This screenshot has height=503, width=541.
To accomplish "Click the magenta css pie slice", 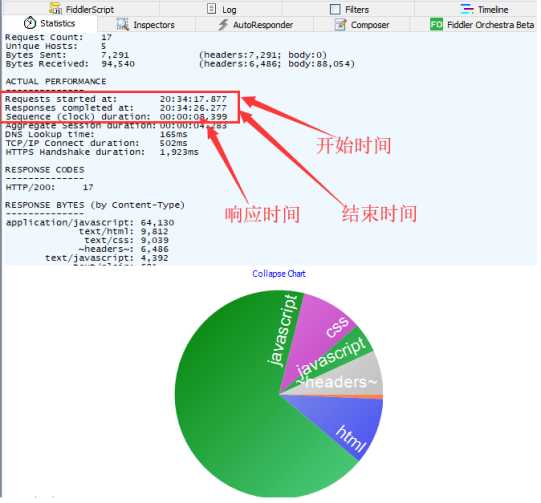I will pos(317,333).
